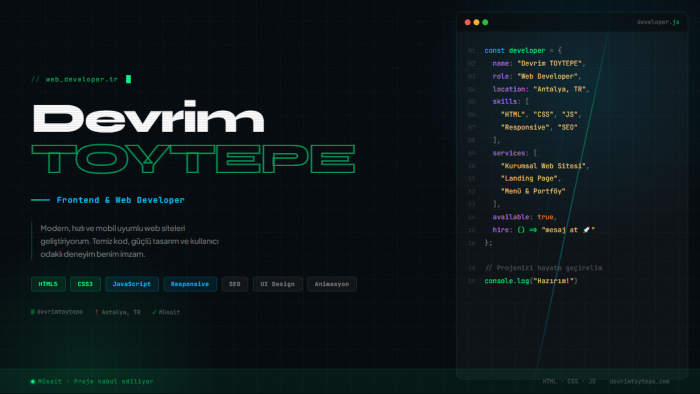This screenshot has width=700, height=394.
Task: Open the devrimtoytepe.com link in the footer
Action: coord(639,382)
